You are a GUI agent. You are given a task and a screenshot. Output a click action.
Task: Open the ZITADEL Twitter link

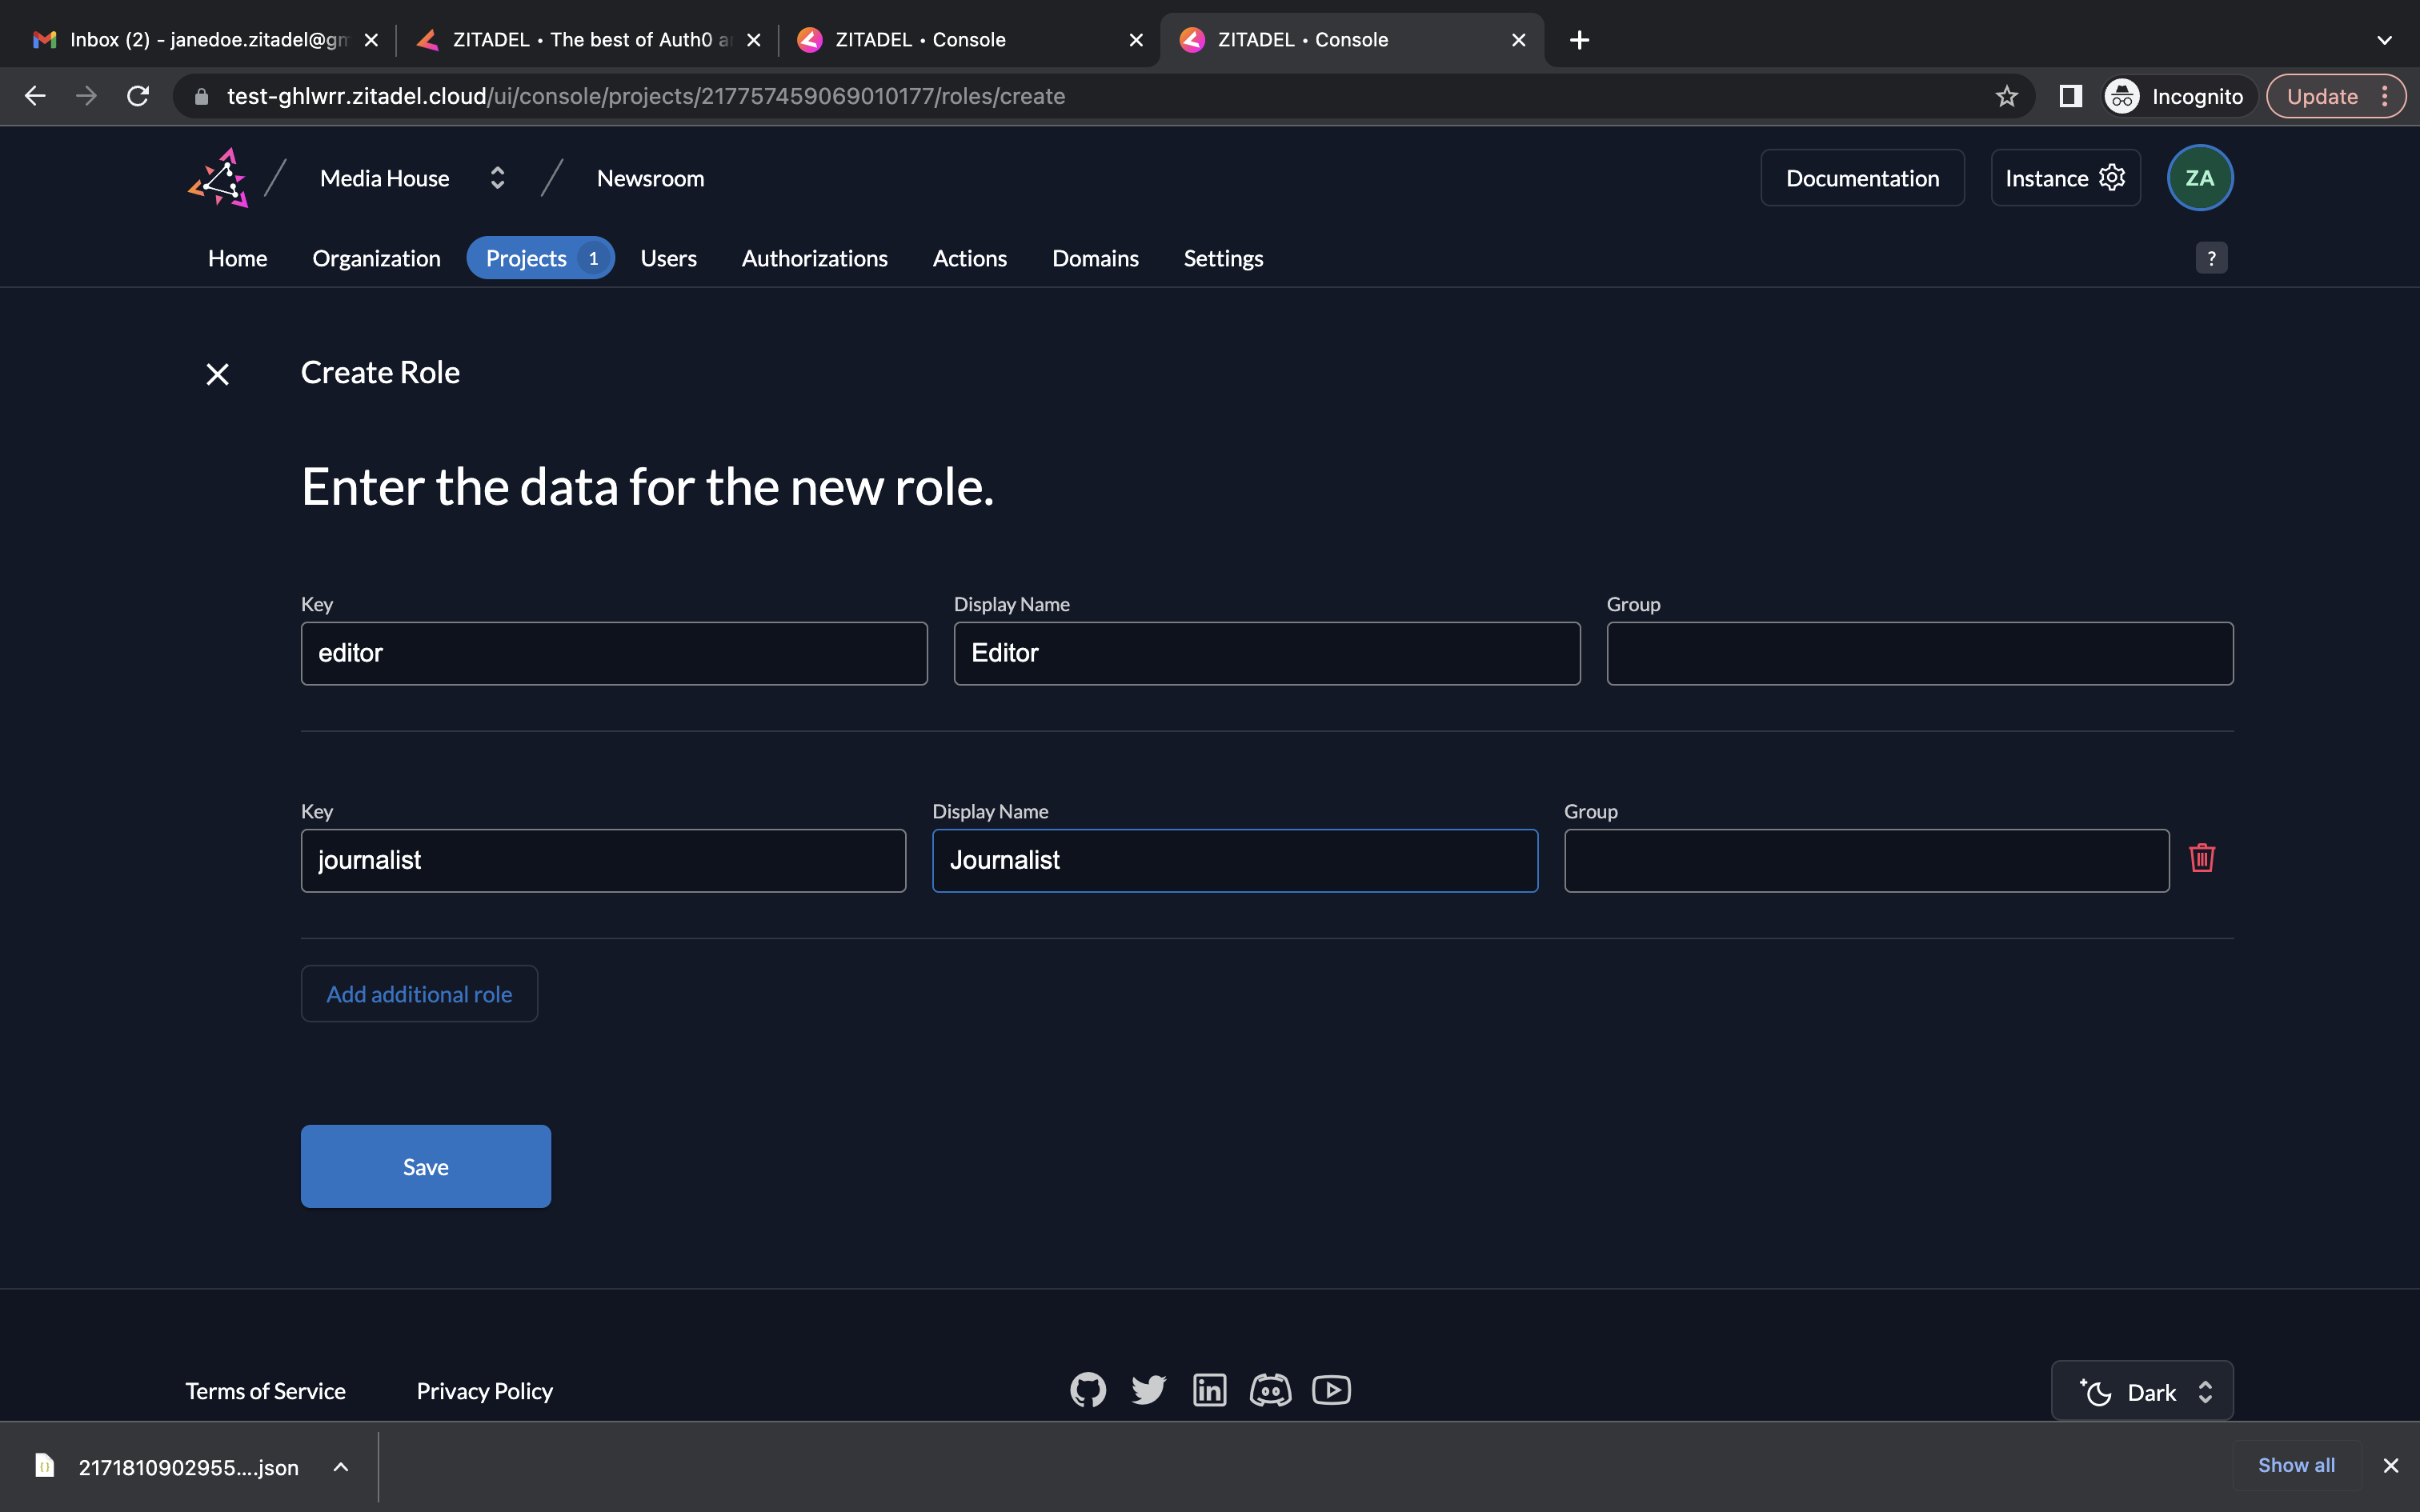(x=1148, y=1390)
